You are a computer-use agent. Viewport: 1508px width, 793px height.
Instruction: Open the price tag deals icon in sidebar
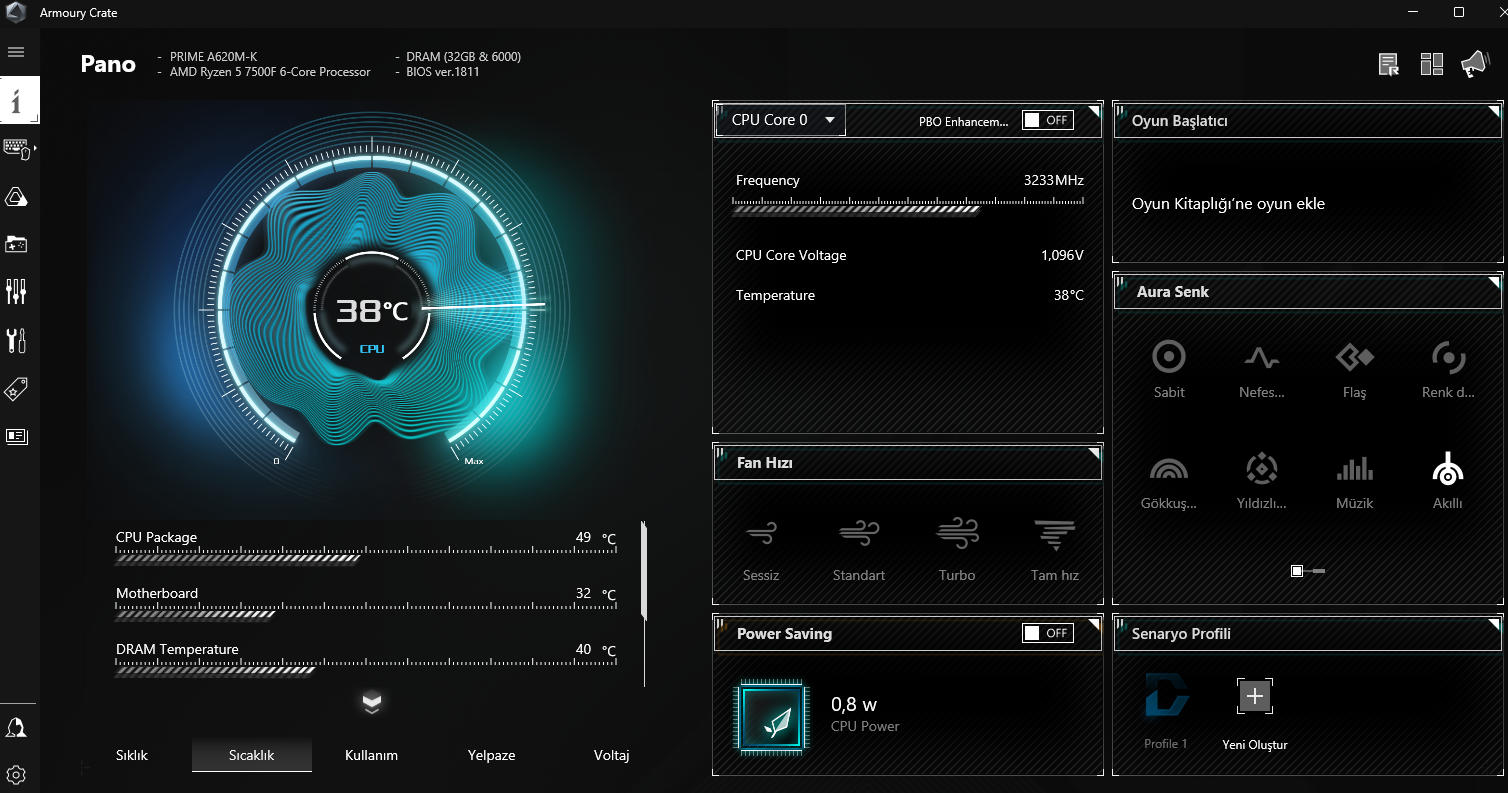pos(16,389)
